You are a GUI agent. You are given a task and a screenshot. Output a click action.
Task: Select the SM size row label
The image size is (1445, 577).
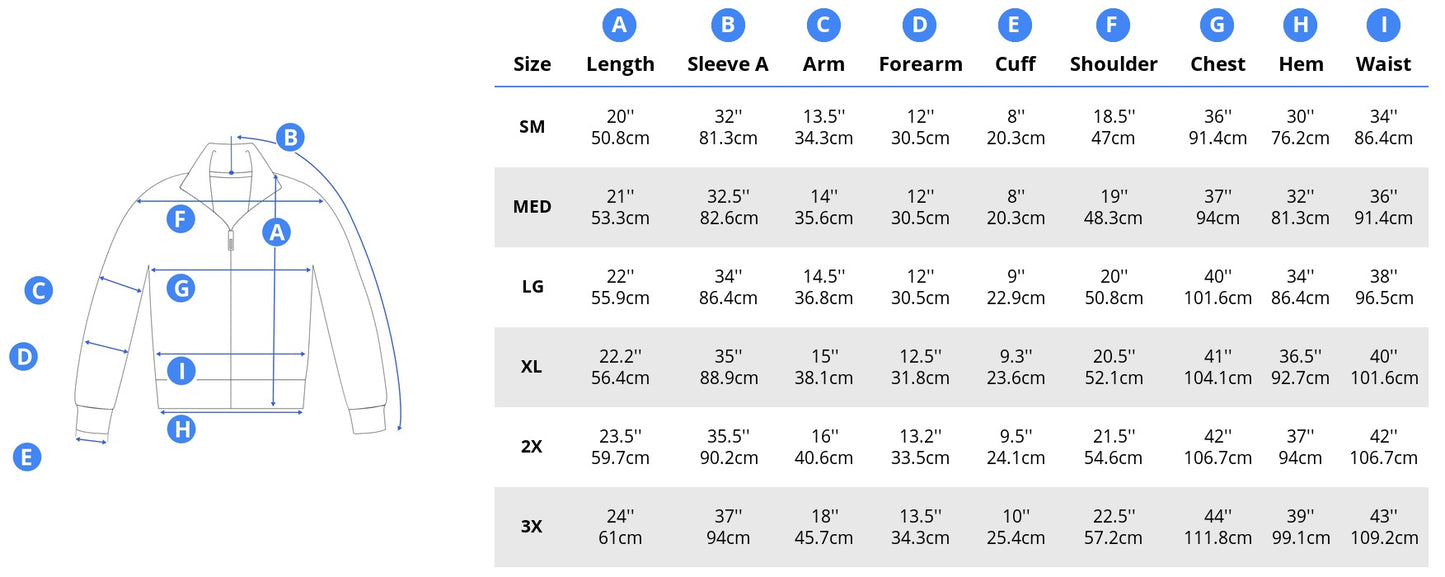tap(532, 127)
